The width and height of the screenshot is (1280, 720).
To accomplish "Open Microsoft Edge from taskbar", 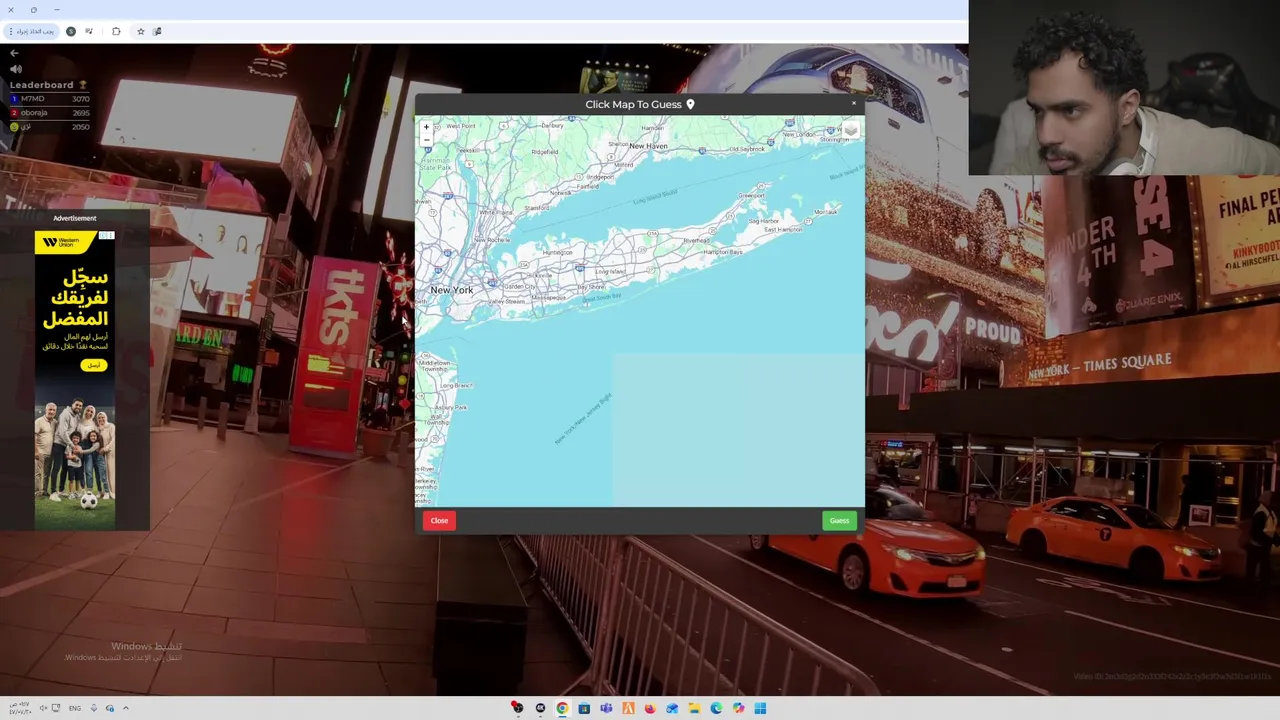I will coord(716,708).
